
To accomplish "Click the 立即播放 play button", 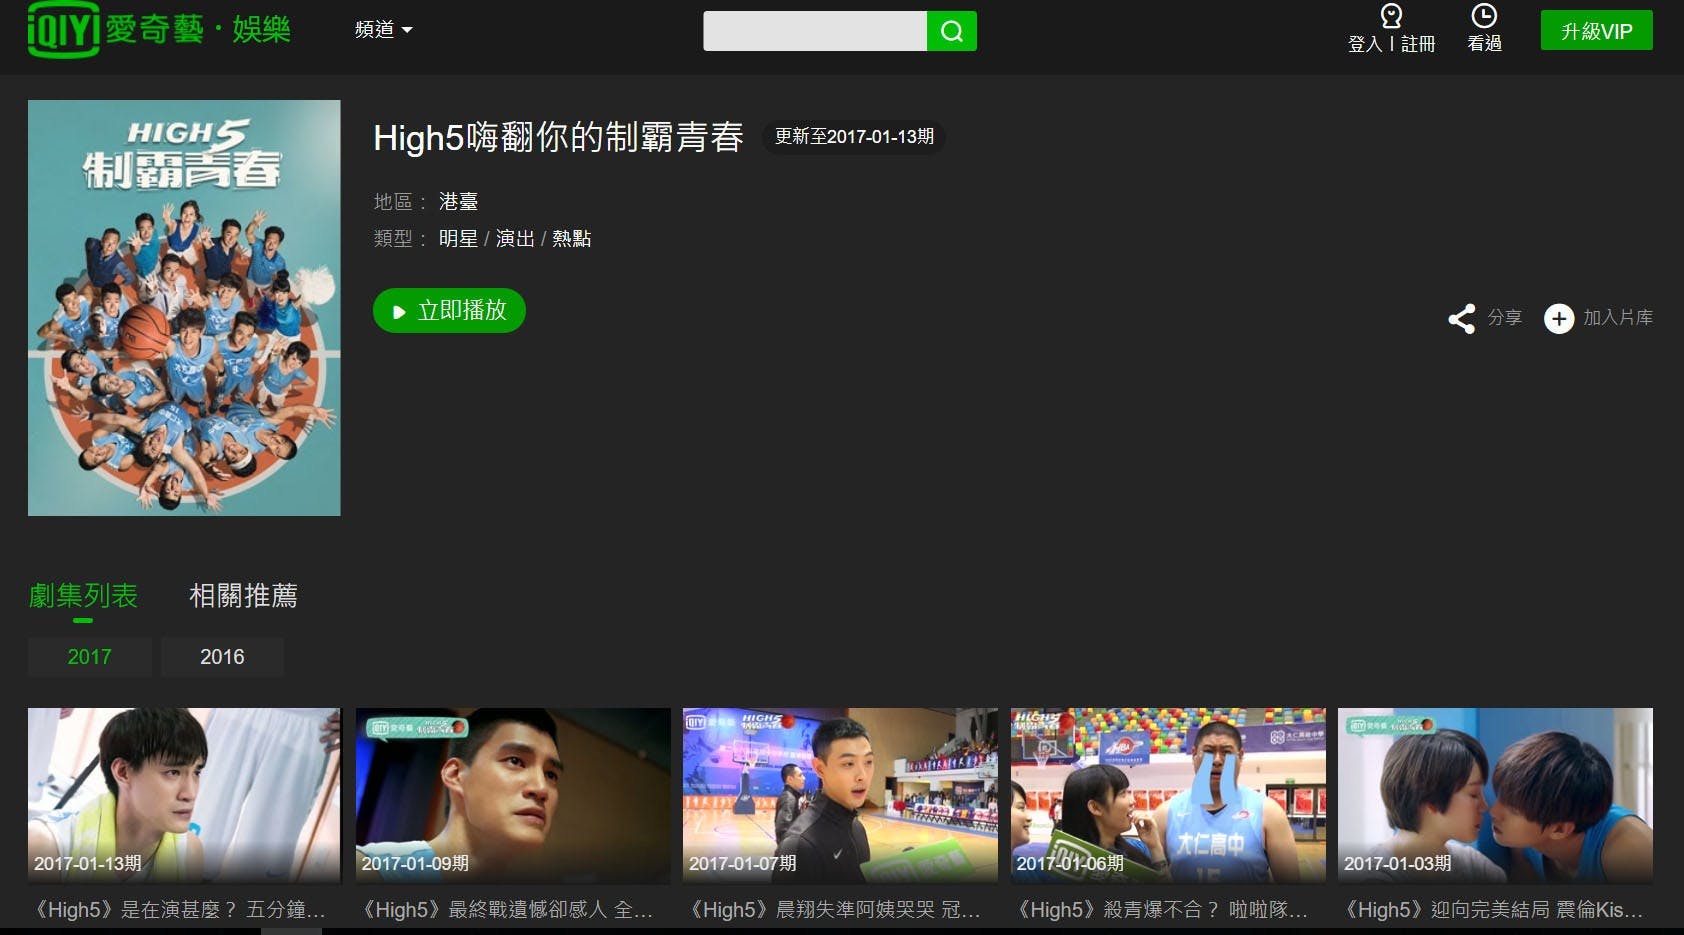I will 449,311.
